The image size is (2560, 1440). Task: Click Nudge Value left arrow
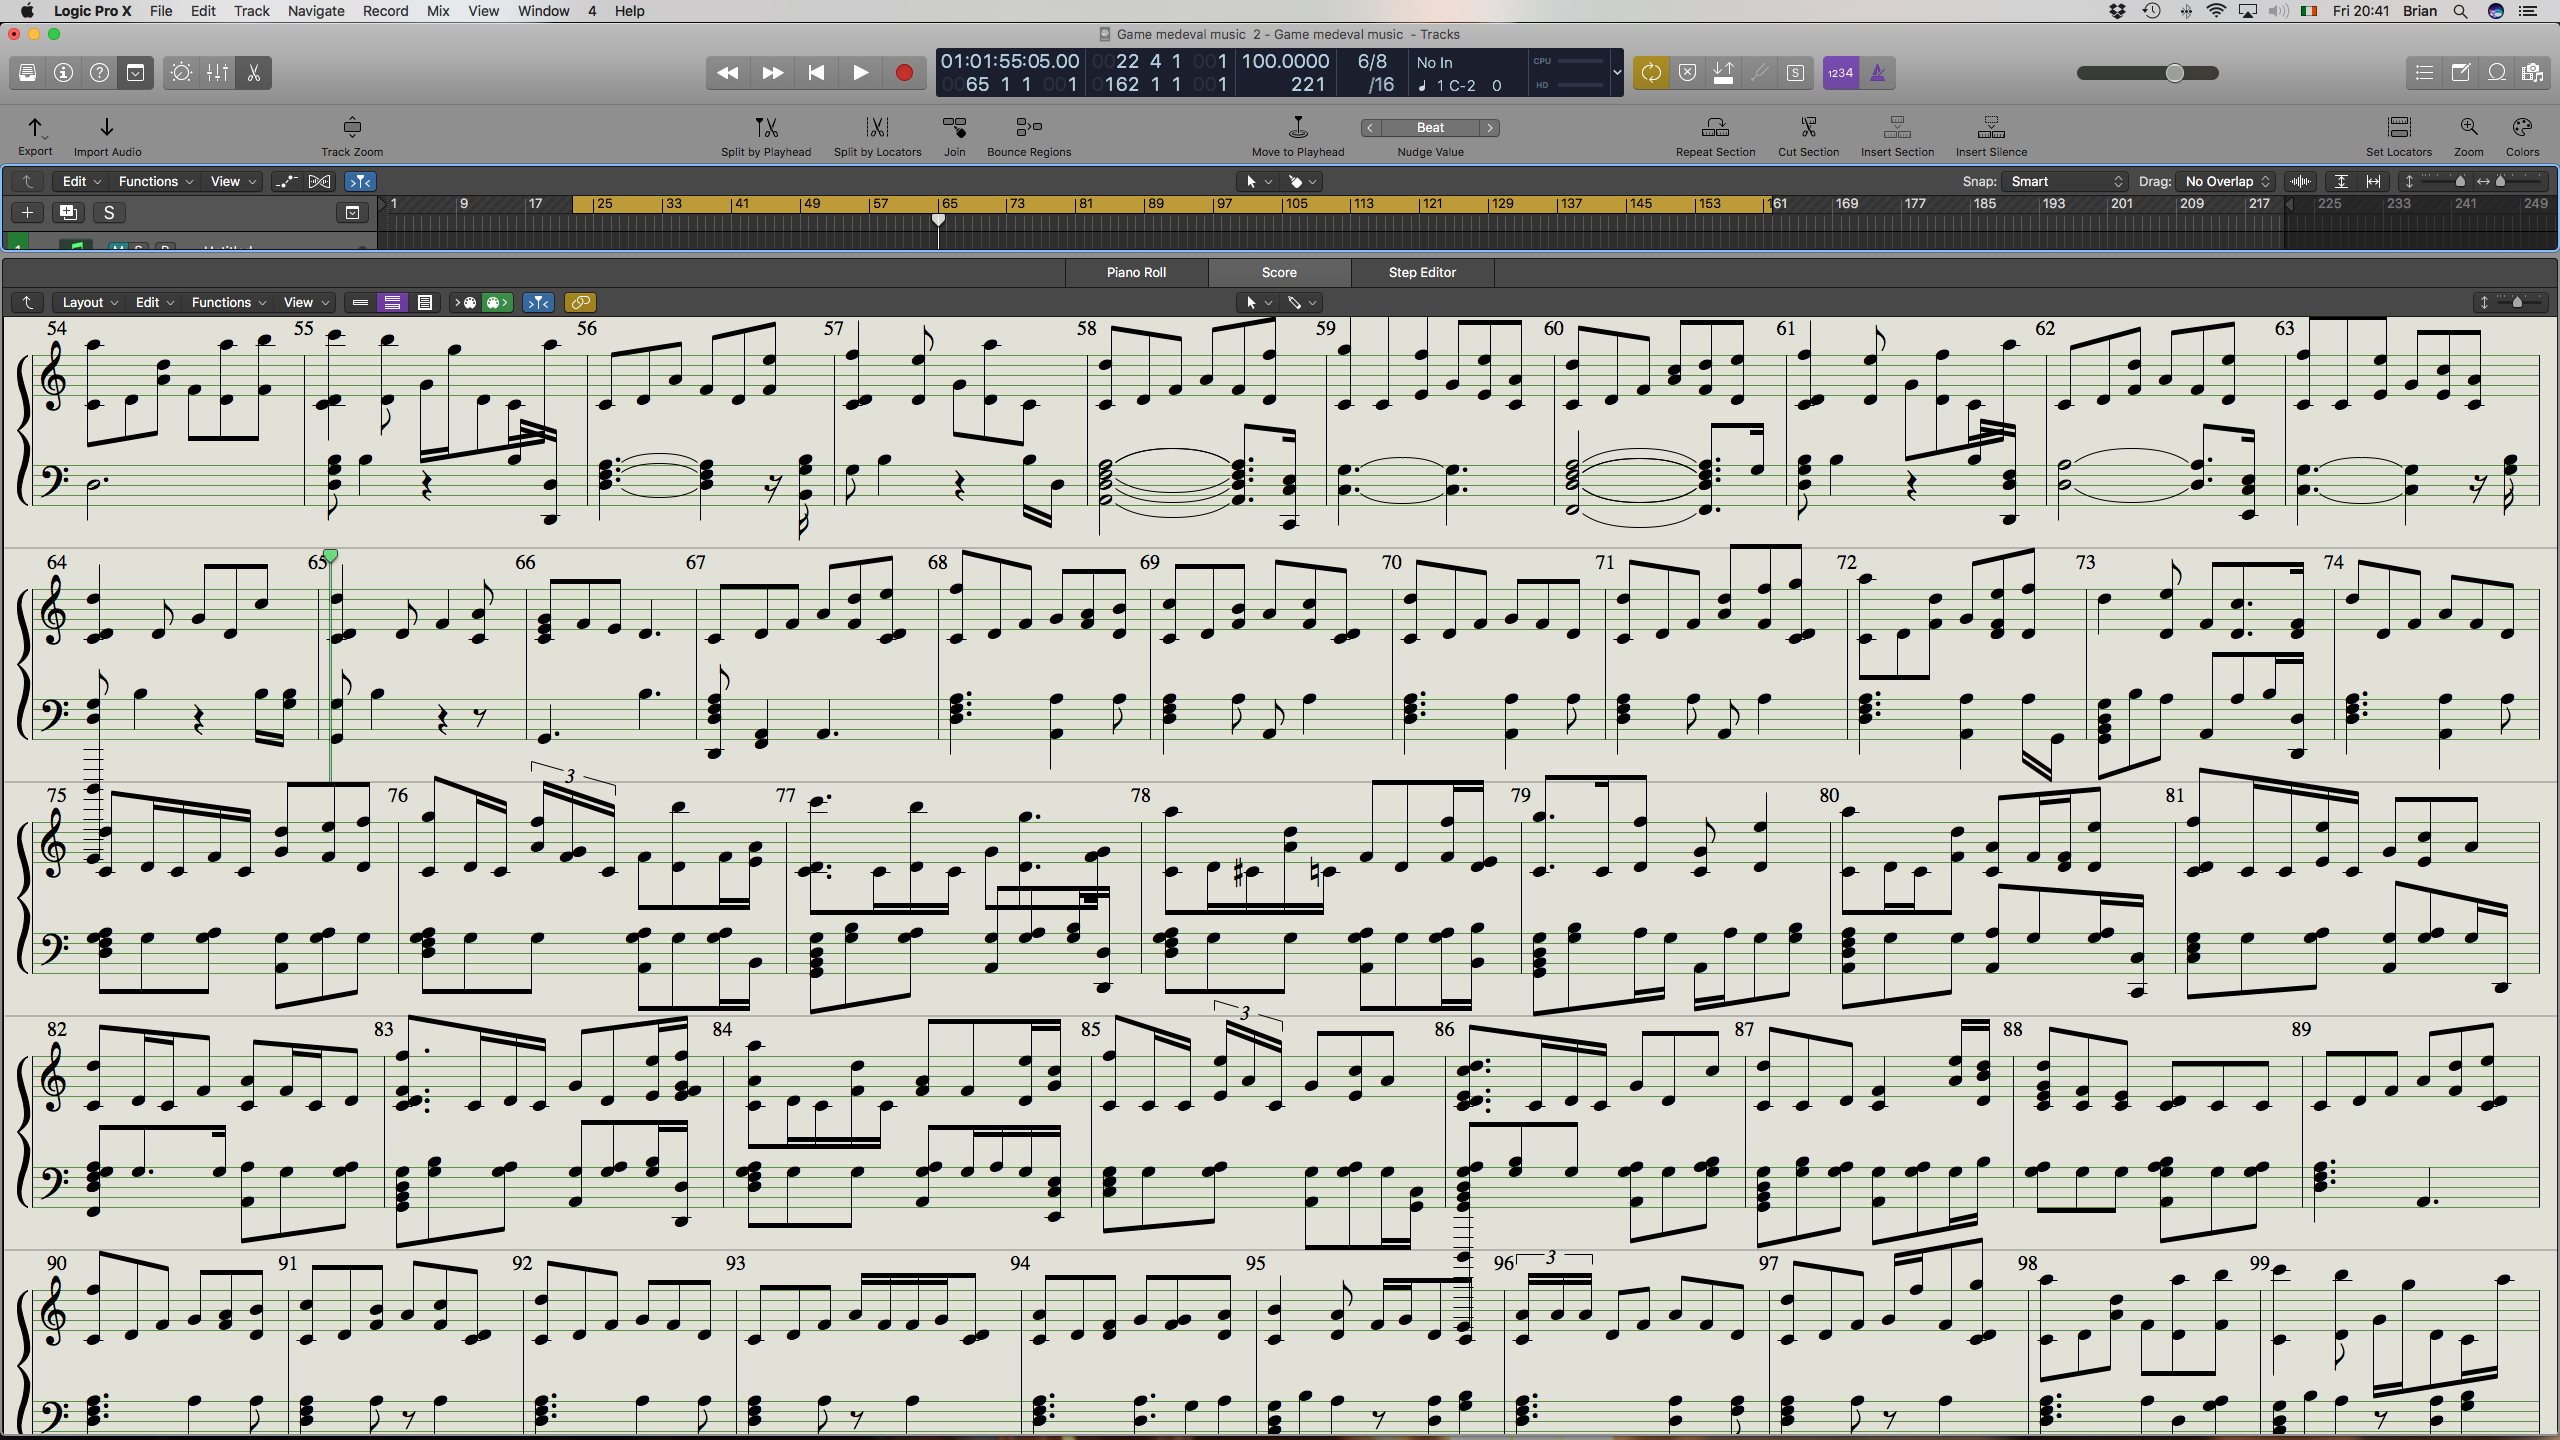[1371, 128]
